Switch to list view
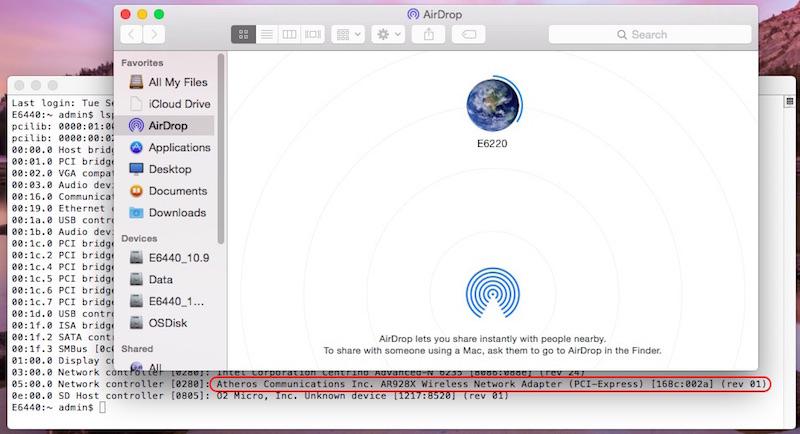Image resolution: width=800 pixels, height=434 pixels. point(267,34)
